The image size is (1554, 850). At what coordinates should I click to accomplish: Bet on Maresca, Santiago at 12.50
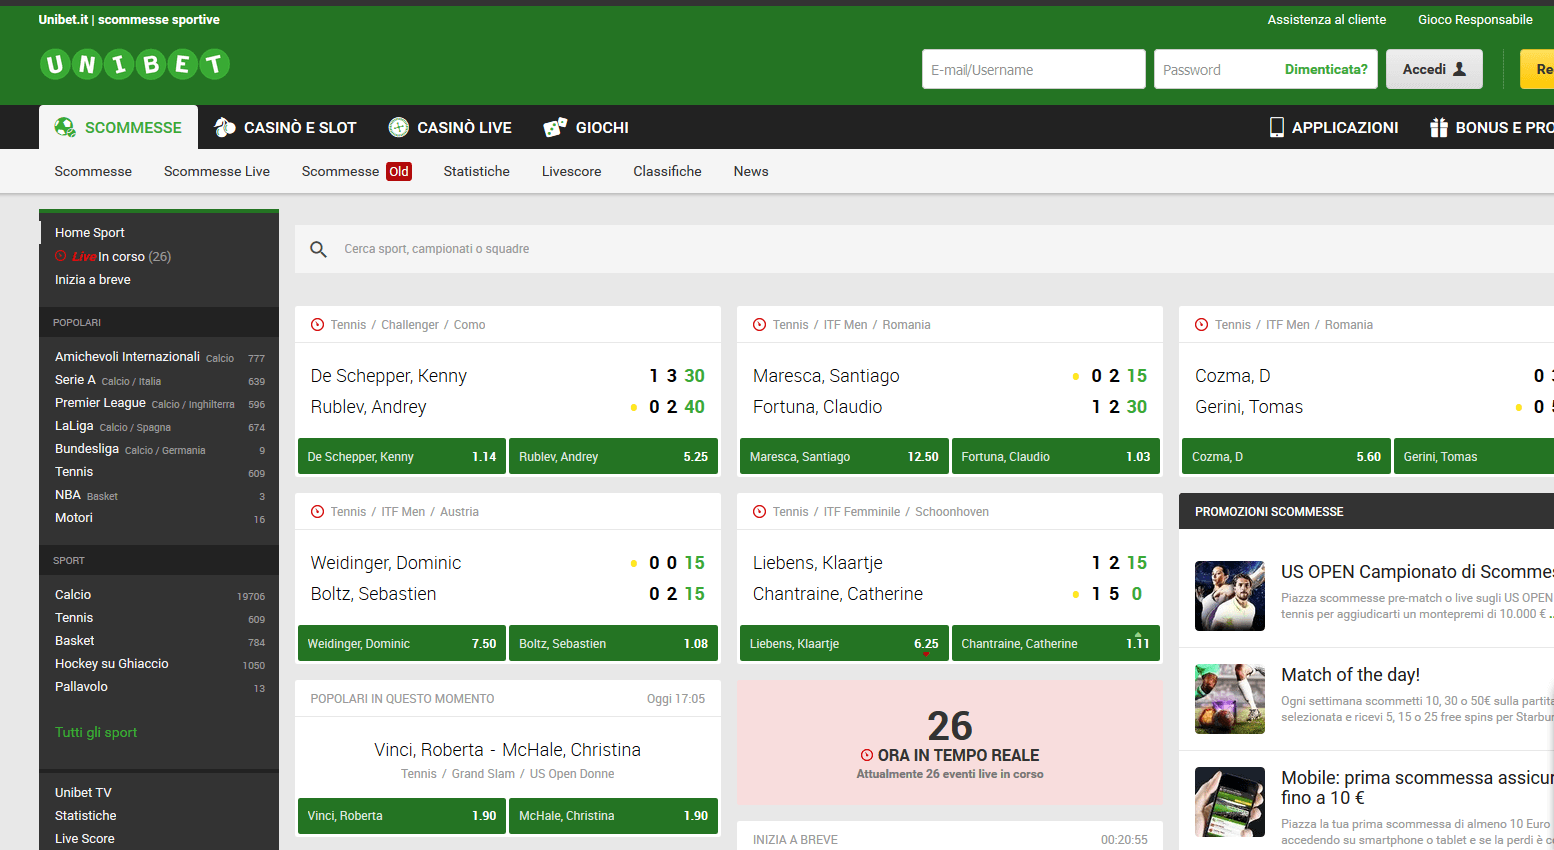tap(844, 456)
